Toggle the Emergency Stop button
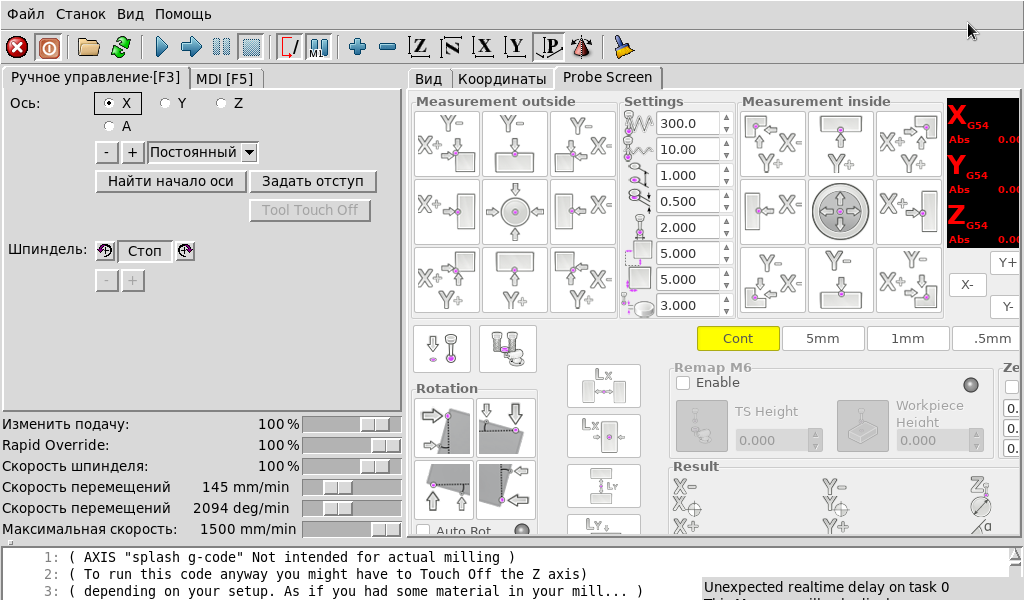The width and height of the screenshot is (1024, 600). coord(17,47)
